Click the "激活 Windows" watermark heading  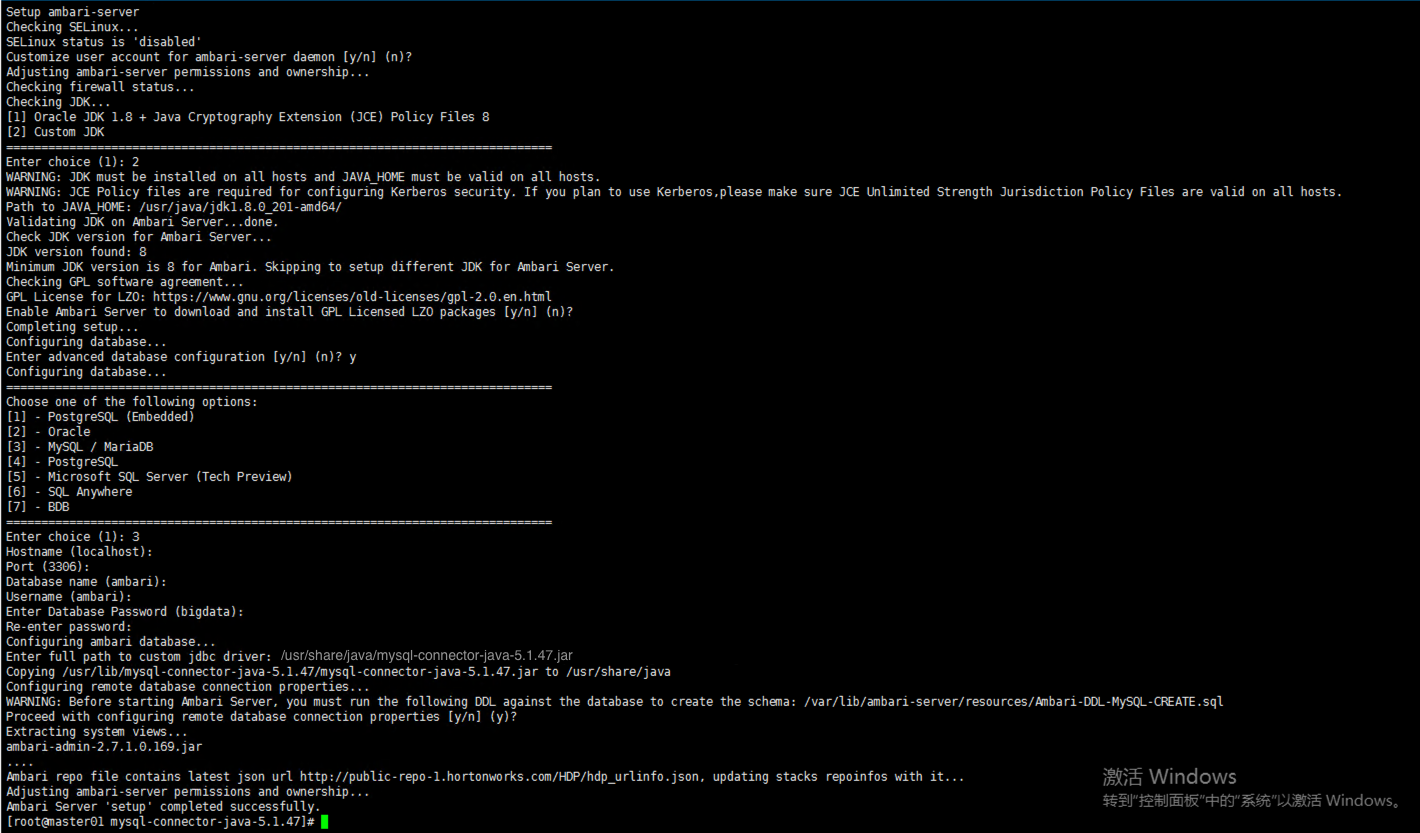coord(1169,777)
